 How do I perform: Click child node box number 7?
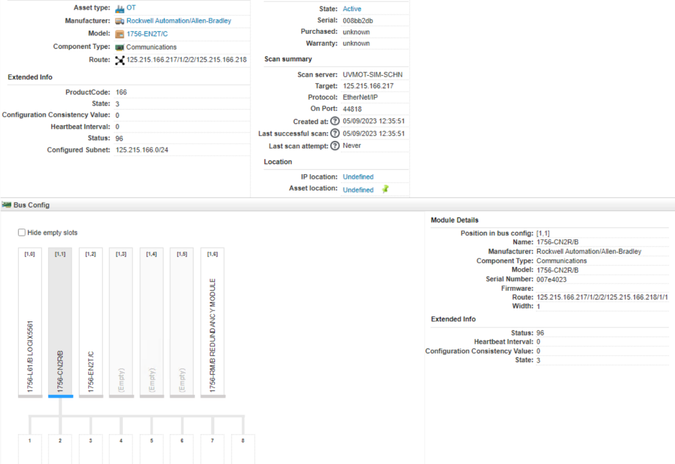212,447
